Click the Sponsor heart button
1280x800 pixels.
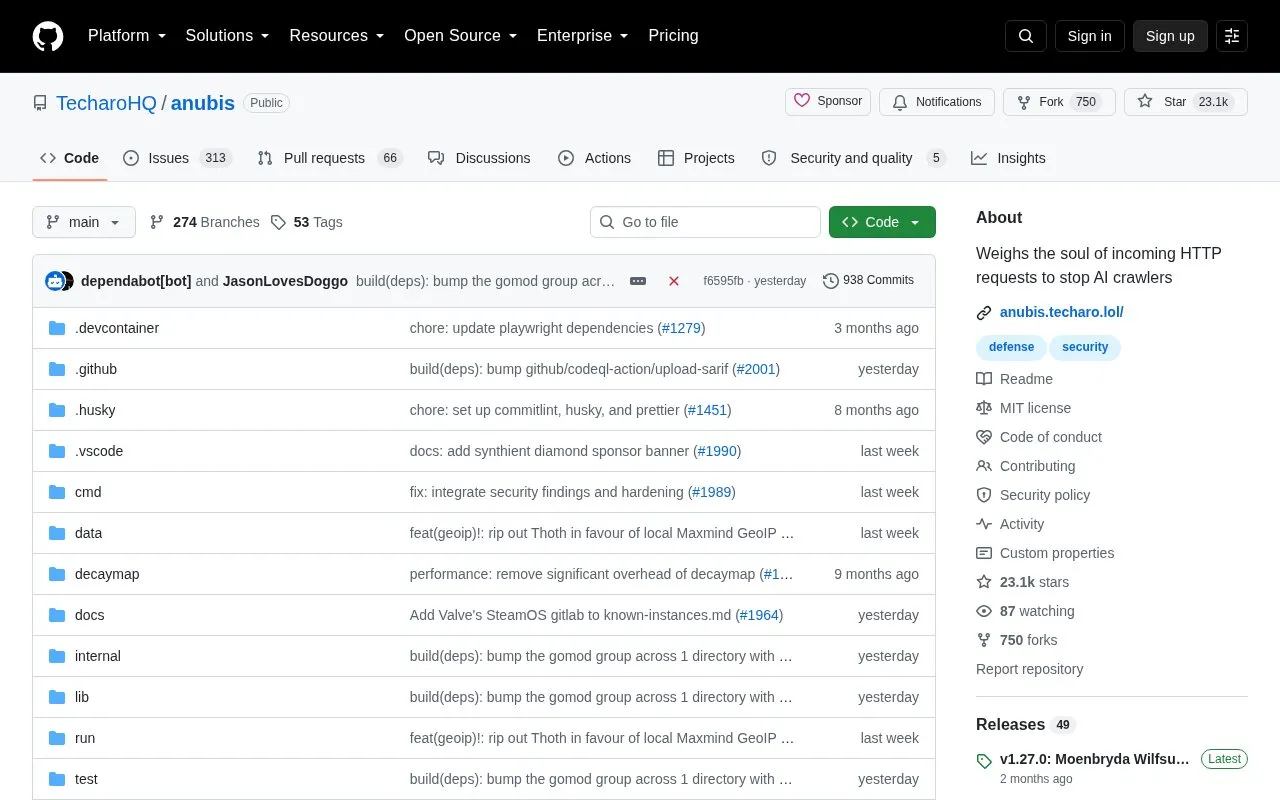828,102
